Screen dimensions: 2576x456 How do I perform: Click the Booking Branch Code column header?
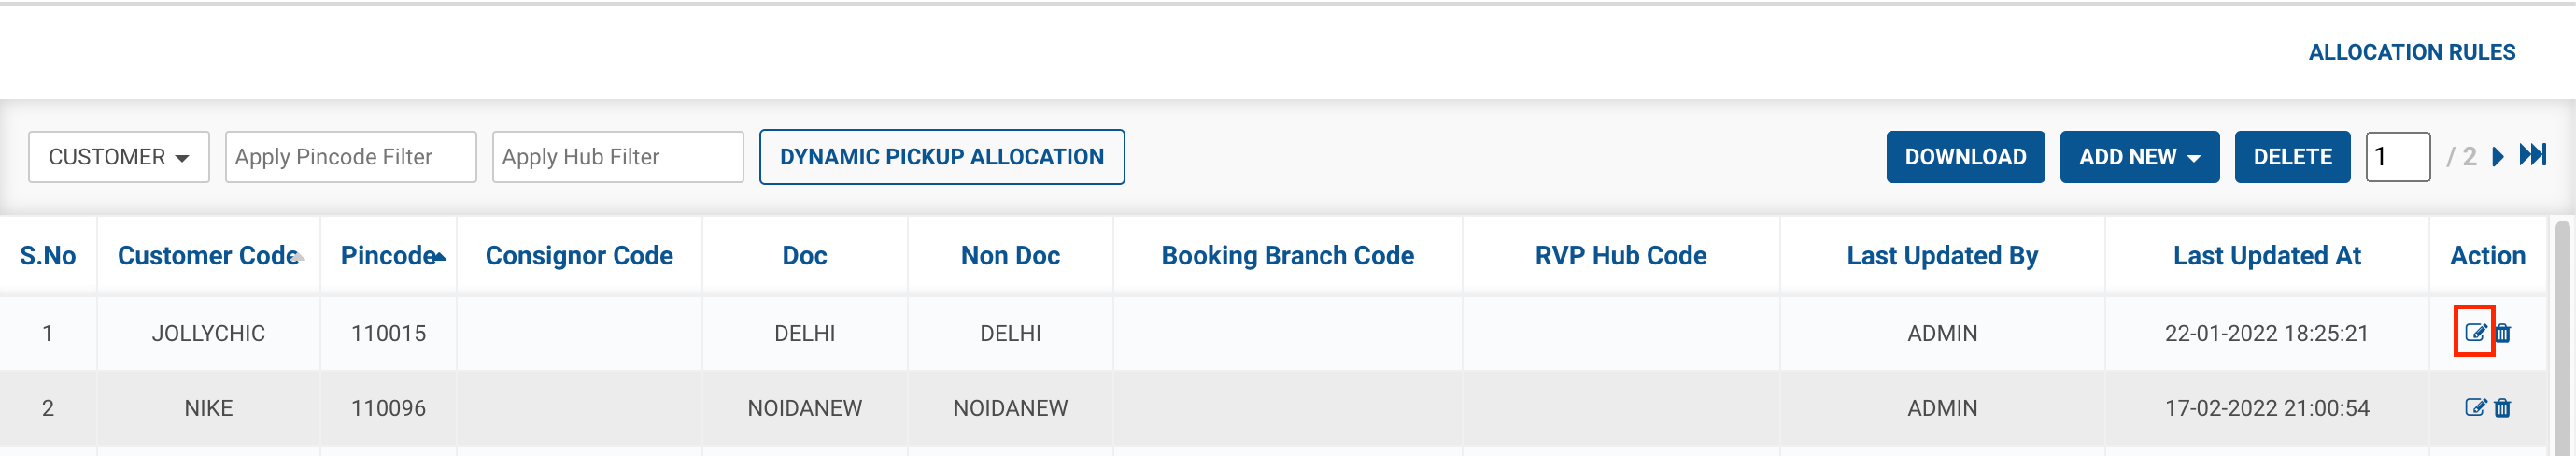pyautogui.click(x=1287, y=256)
